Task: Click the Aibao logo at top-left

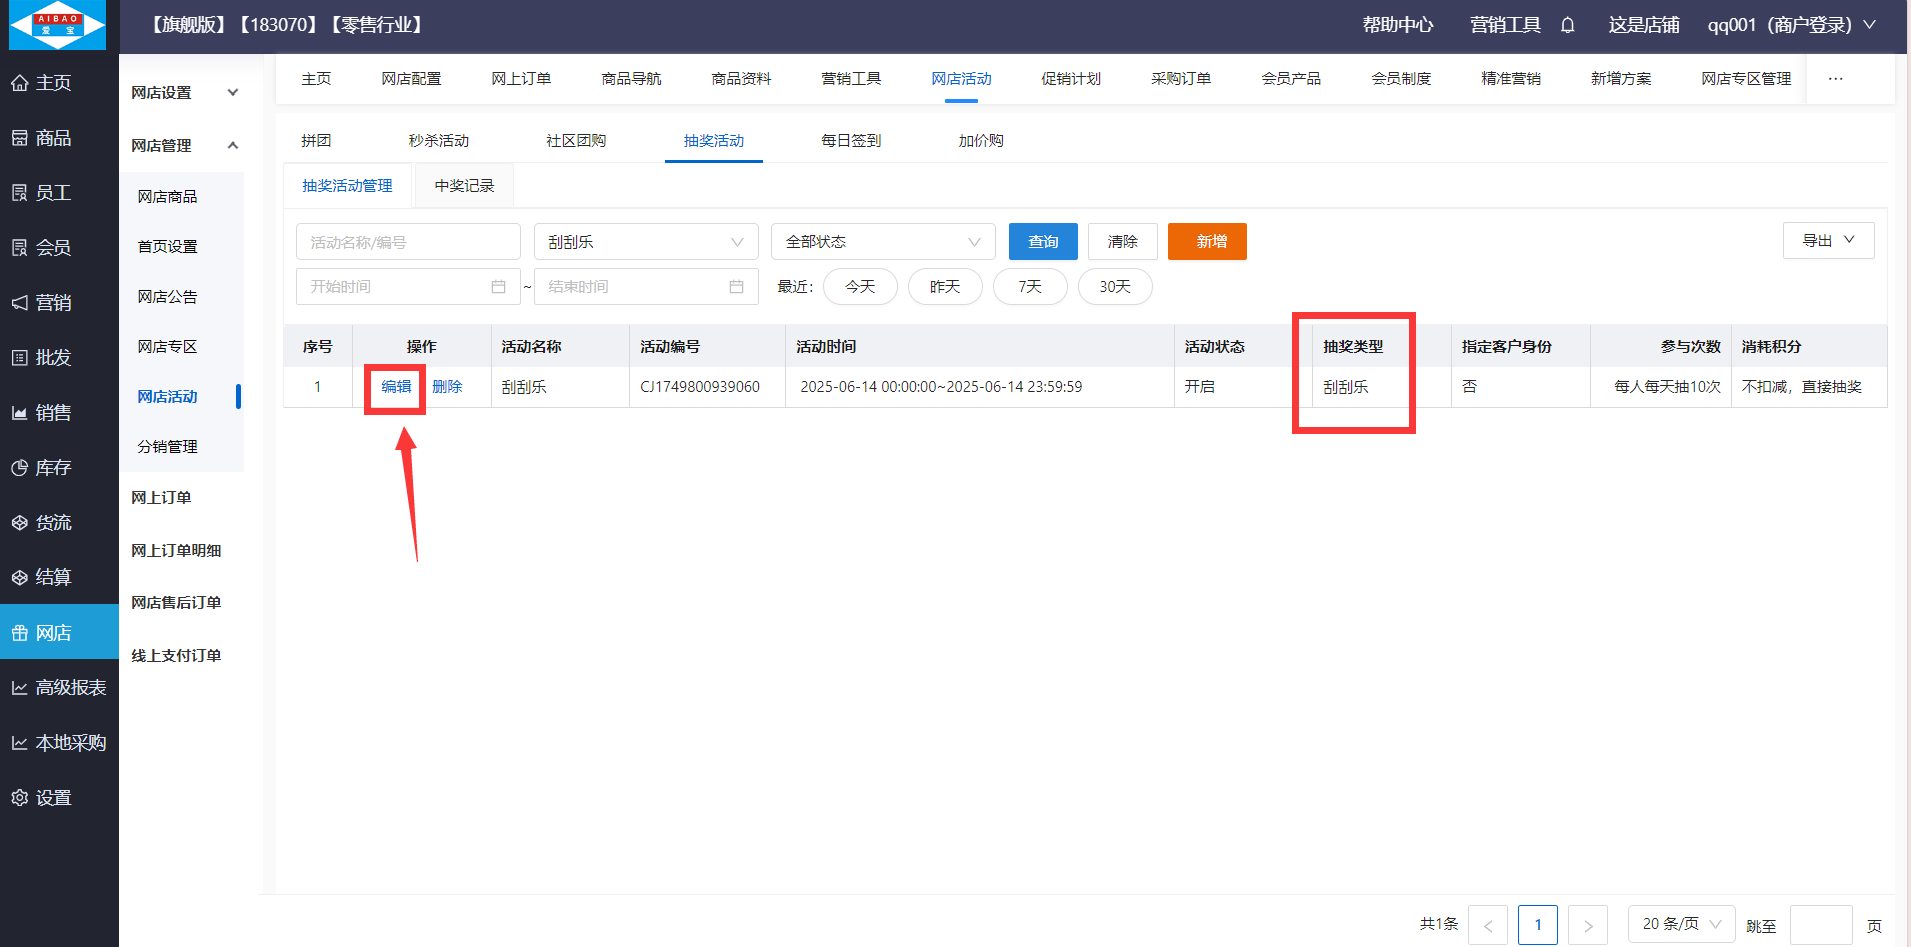Action: coord(57,25)
